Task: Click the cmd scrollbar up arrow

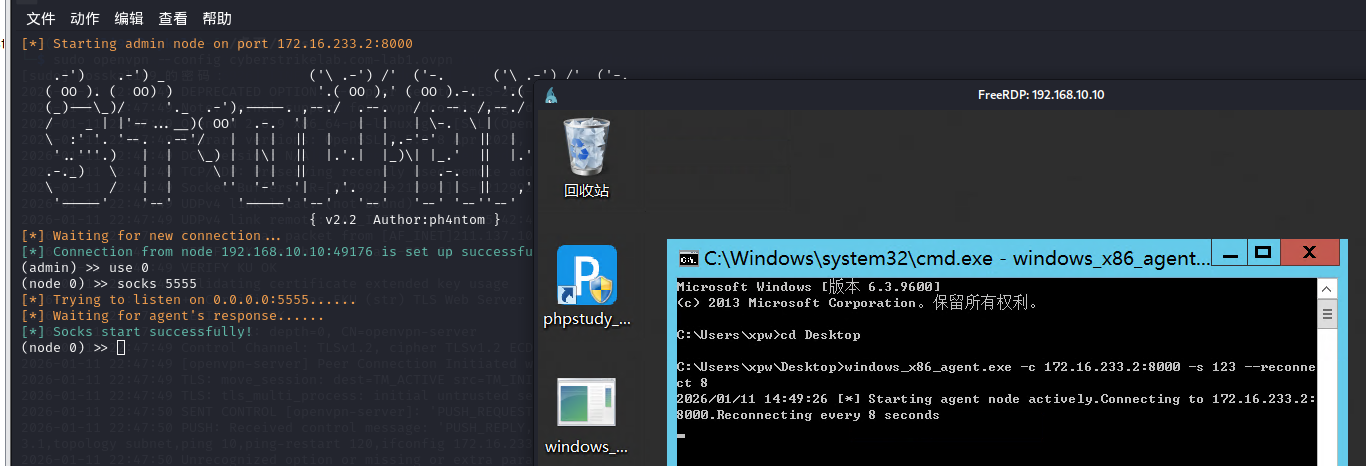Action: (1328, 288)
